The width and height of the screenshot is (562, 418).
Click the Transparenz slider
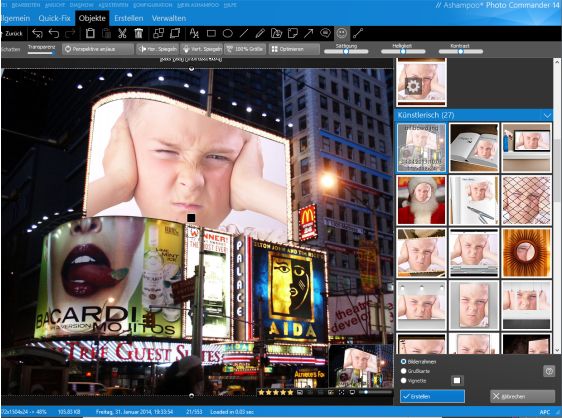42,53
